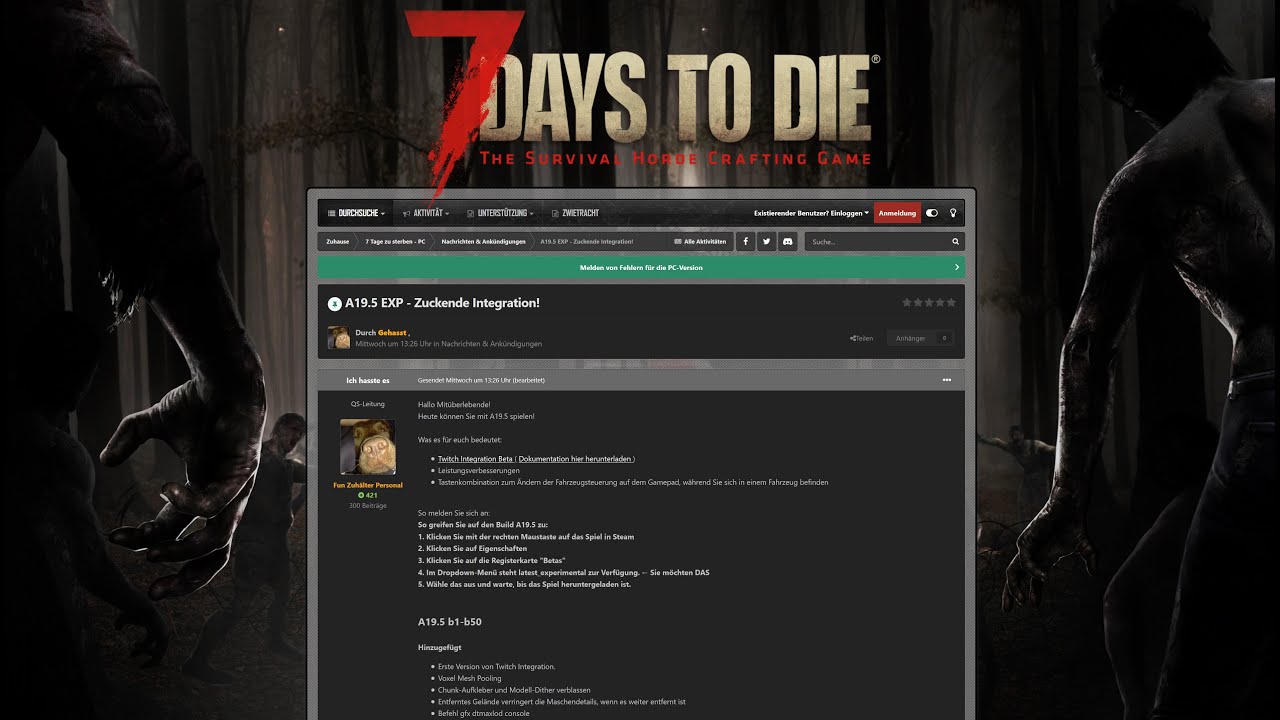Click '2. Klicken Sie auf Eigenschaften' step

[x=472, y=548]
